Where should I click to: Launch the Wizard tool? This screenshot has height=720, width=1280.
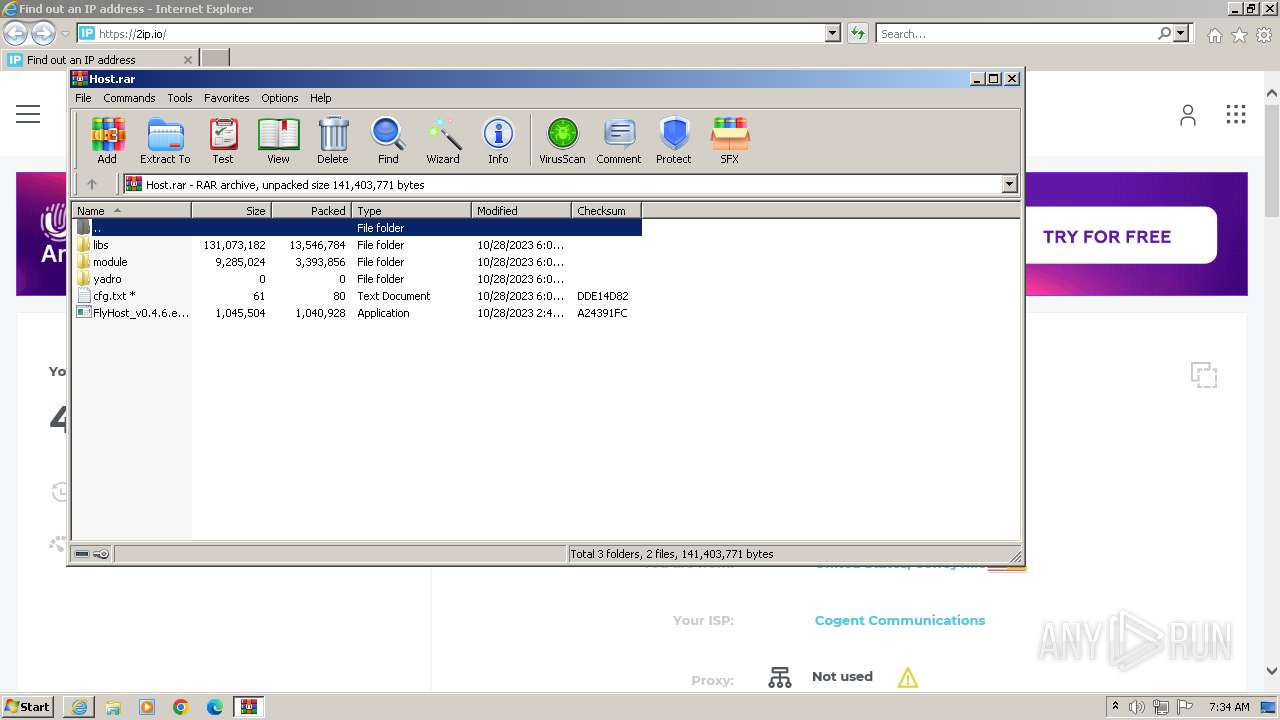(x=443, y=140)
